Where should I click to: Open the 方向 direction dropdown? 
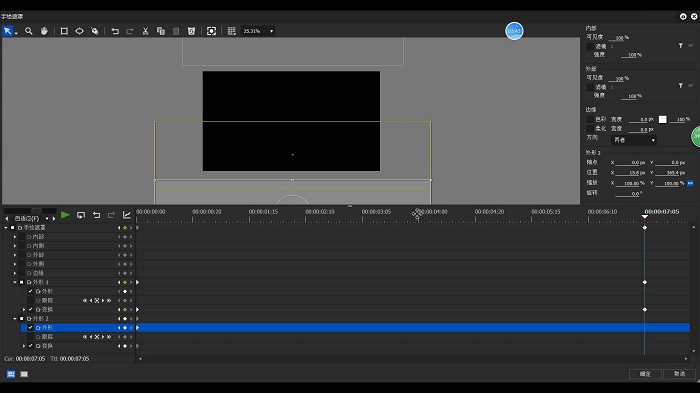point(633,140)
